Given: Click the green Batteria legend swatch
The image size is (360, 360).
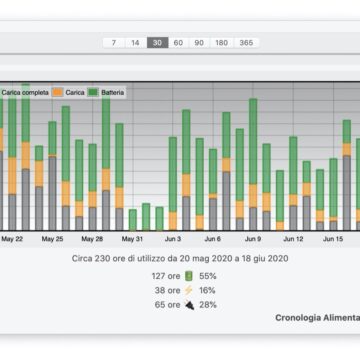Looking at the screenshot, I should (x=93, y=92).
